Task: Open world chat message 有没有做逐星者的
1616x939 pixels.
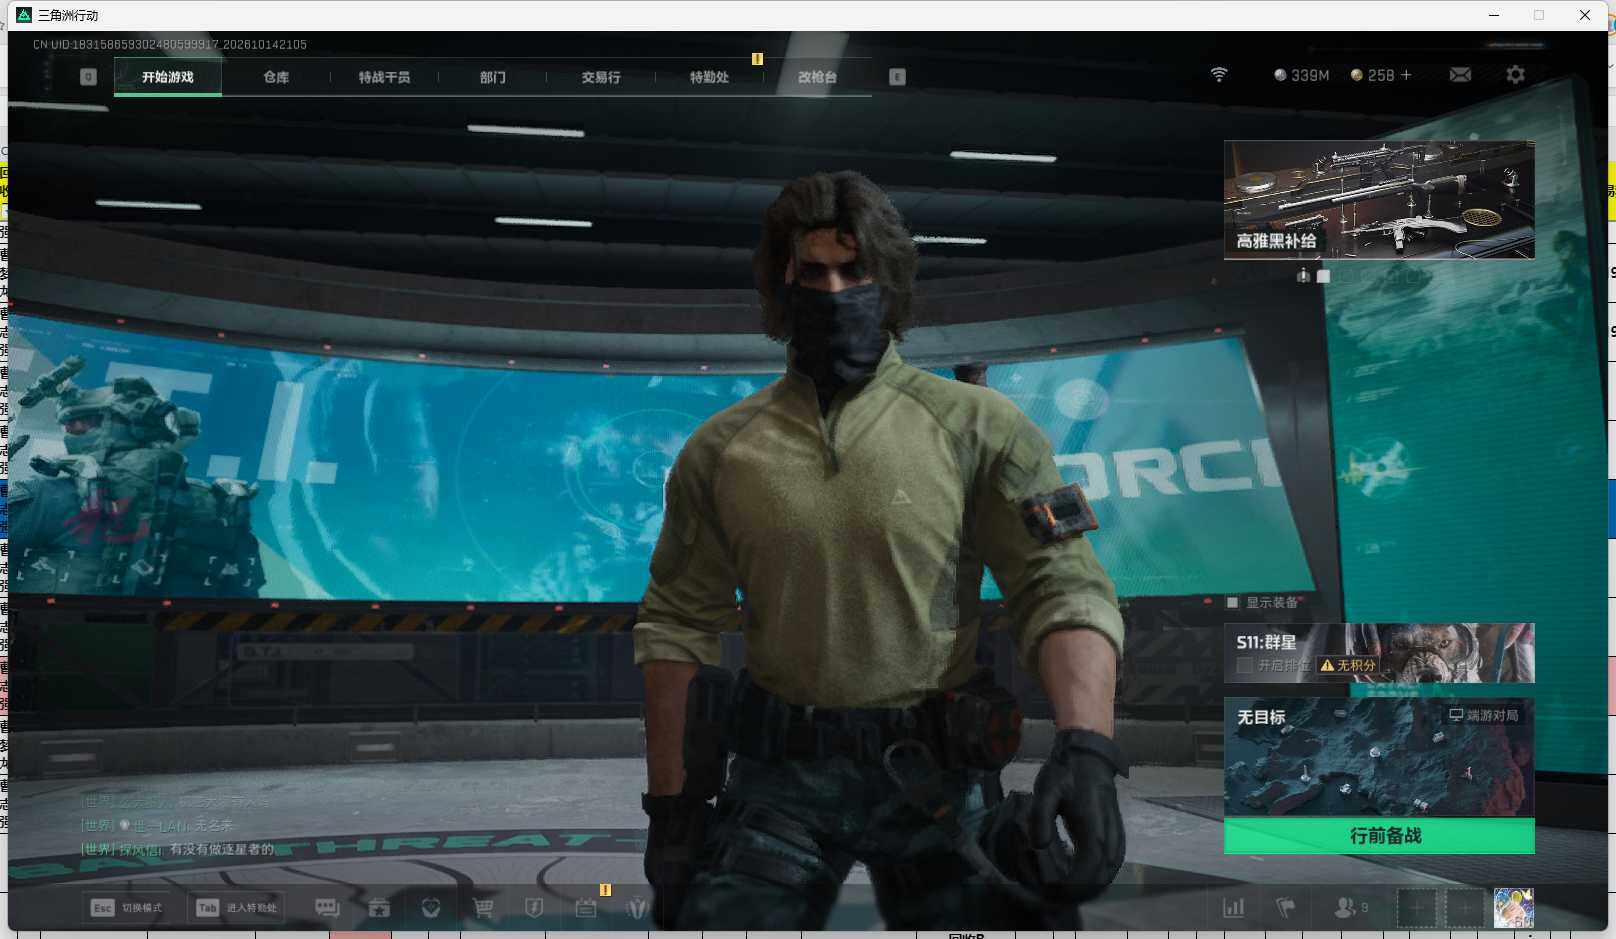Action: [x=221, y=849]
